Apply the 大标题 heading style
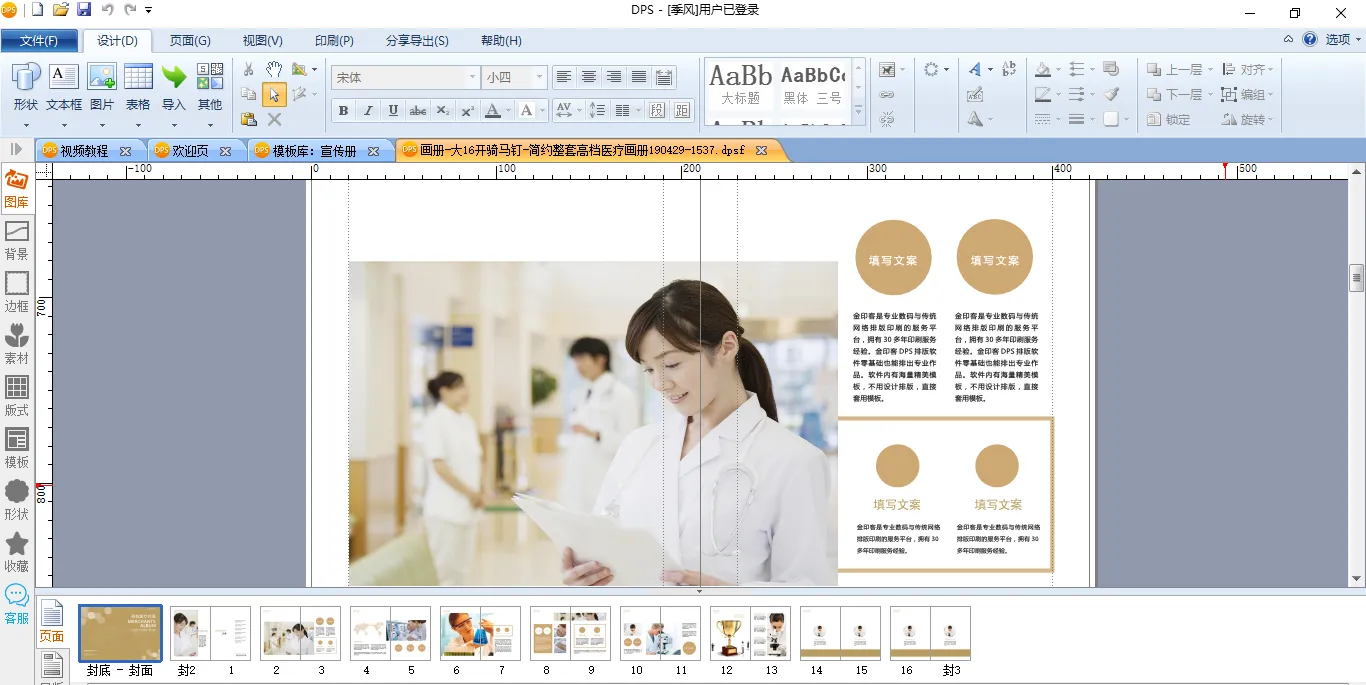This screenshot has height=685, width=1366. [741, 84]
